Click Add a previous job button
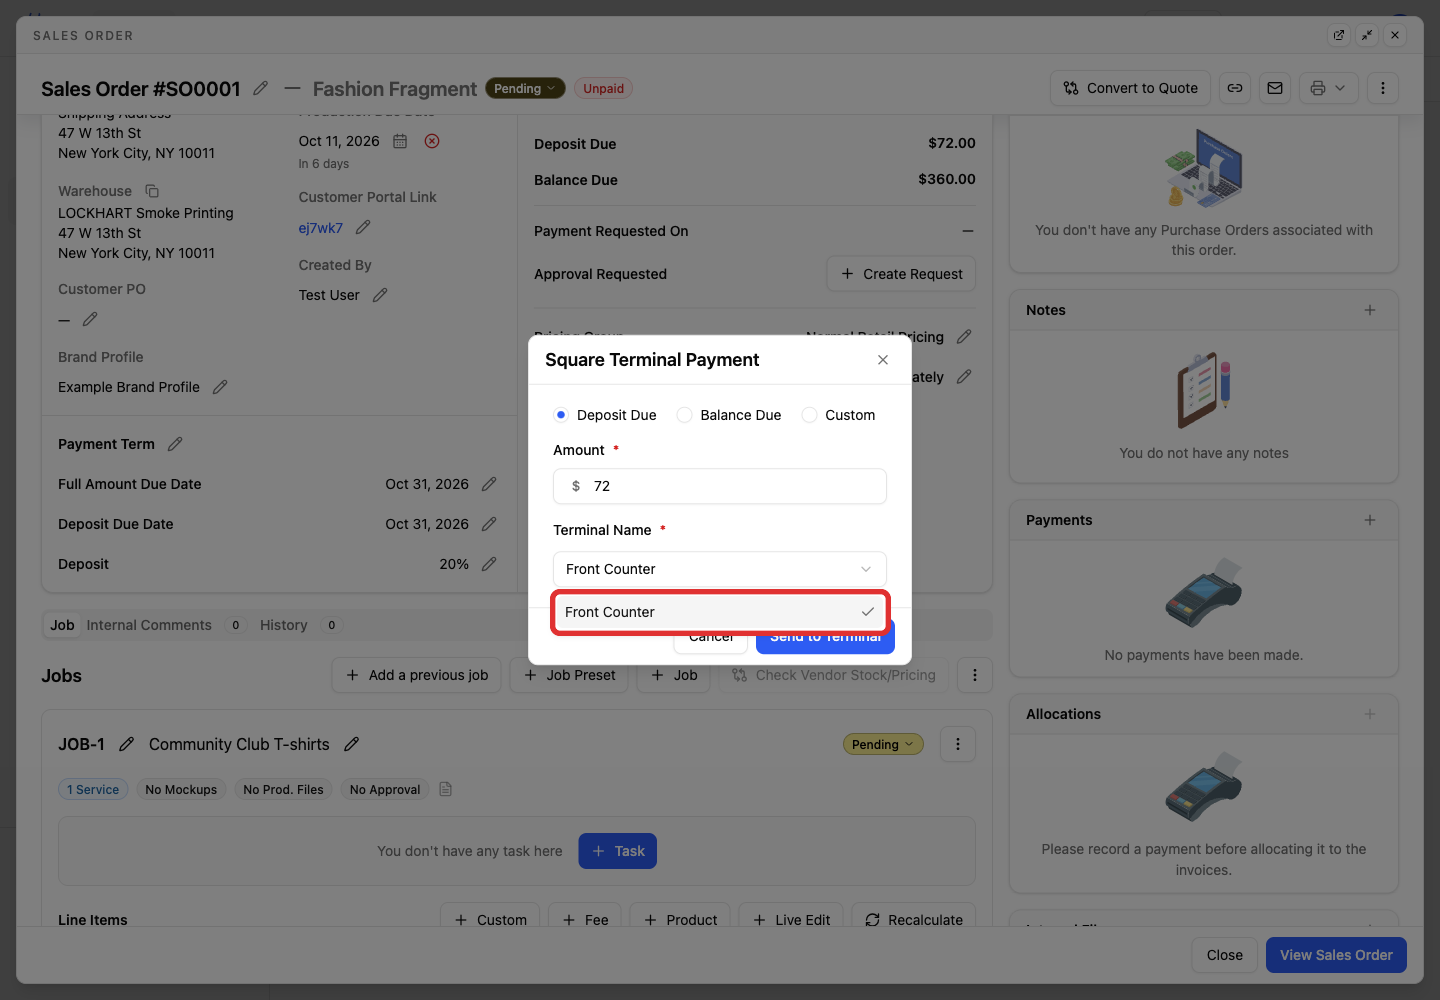The image size is (1440, 1000). (x=417, y=675)
